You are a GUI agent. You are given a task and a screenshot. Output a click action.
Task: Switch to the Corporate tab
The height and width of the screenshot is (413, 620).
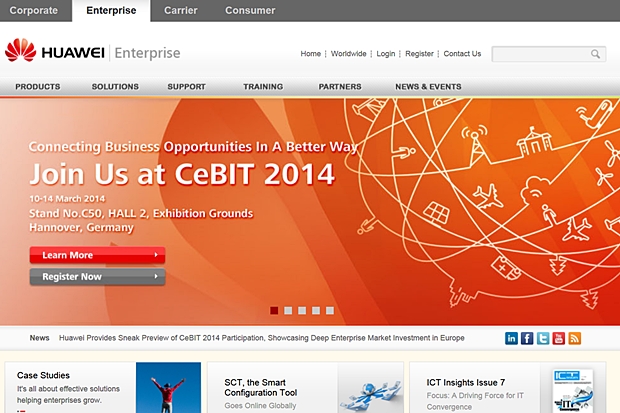coord(34,10)
